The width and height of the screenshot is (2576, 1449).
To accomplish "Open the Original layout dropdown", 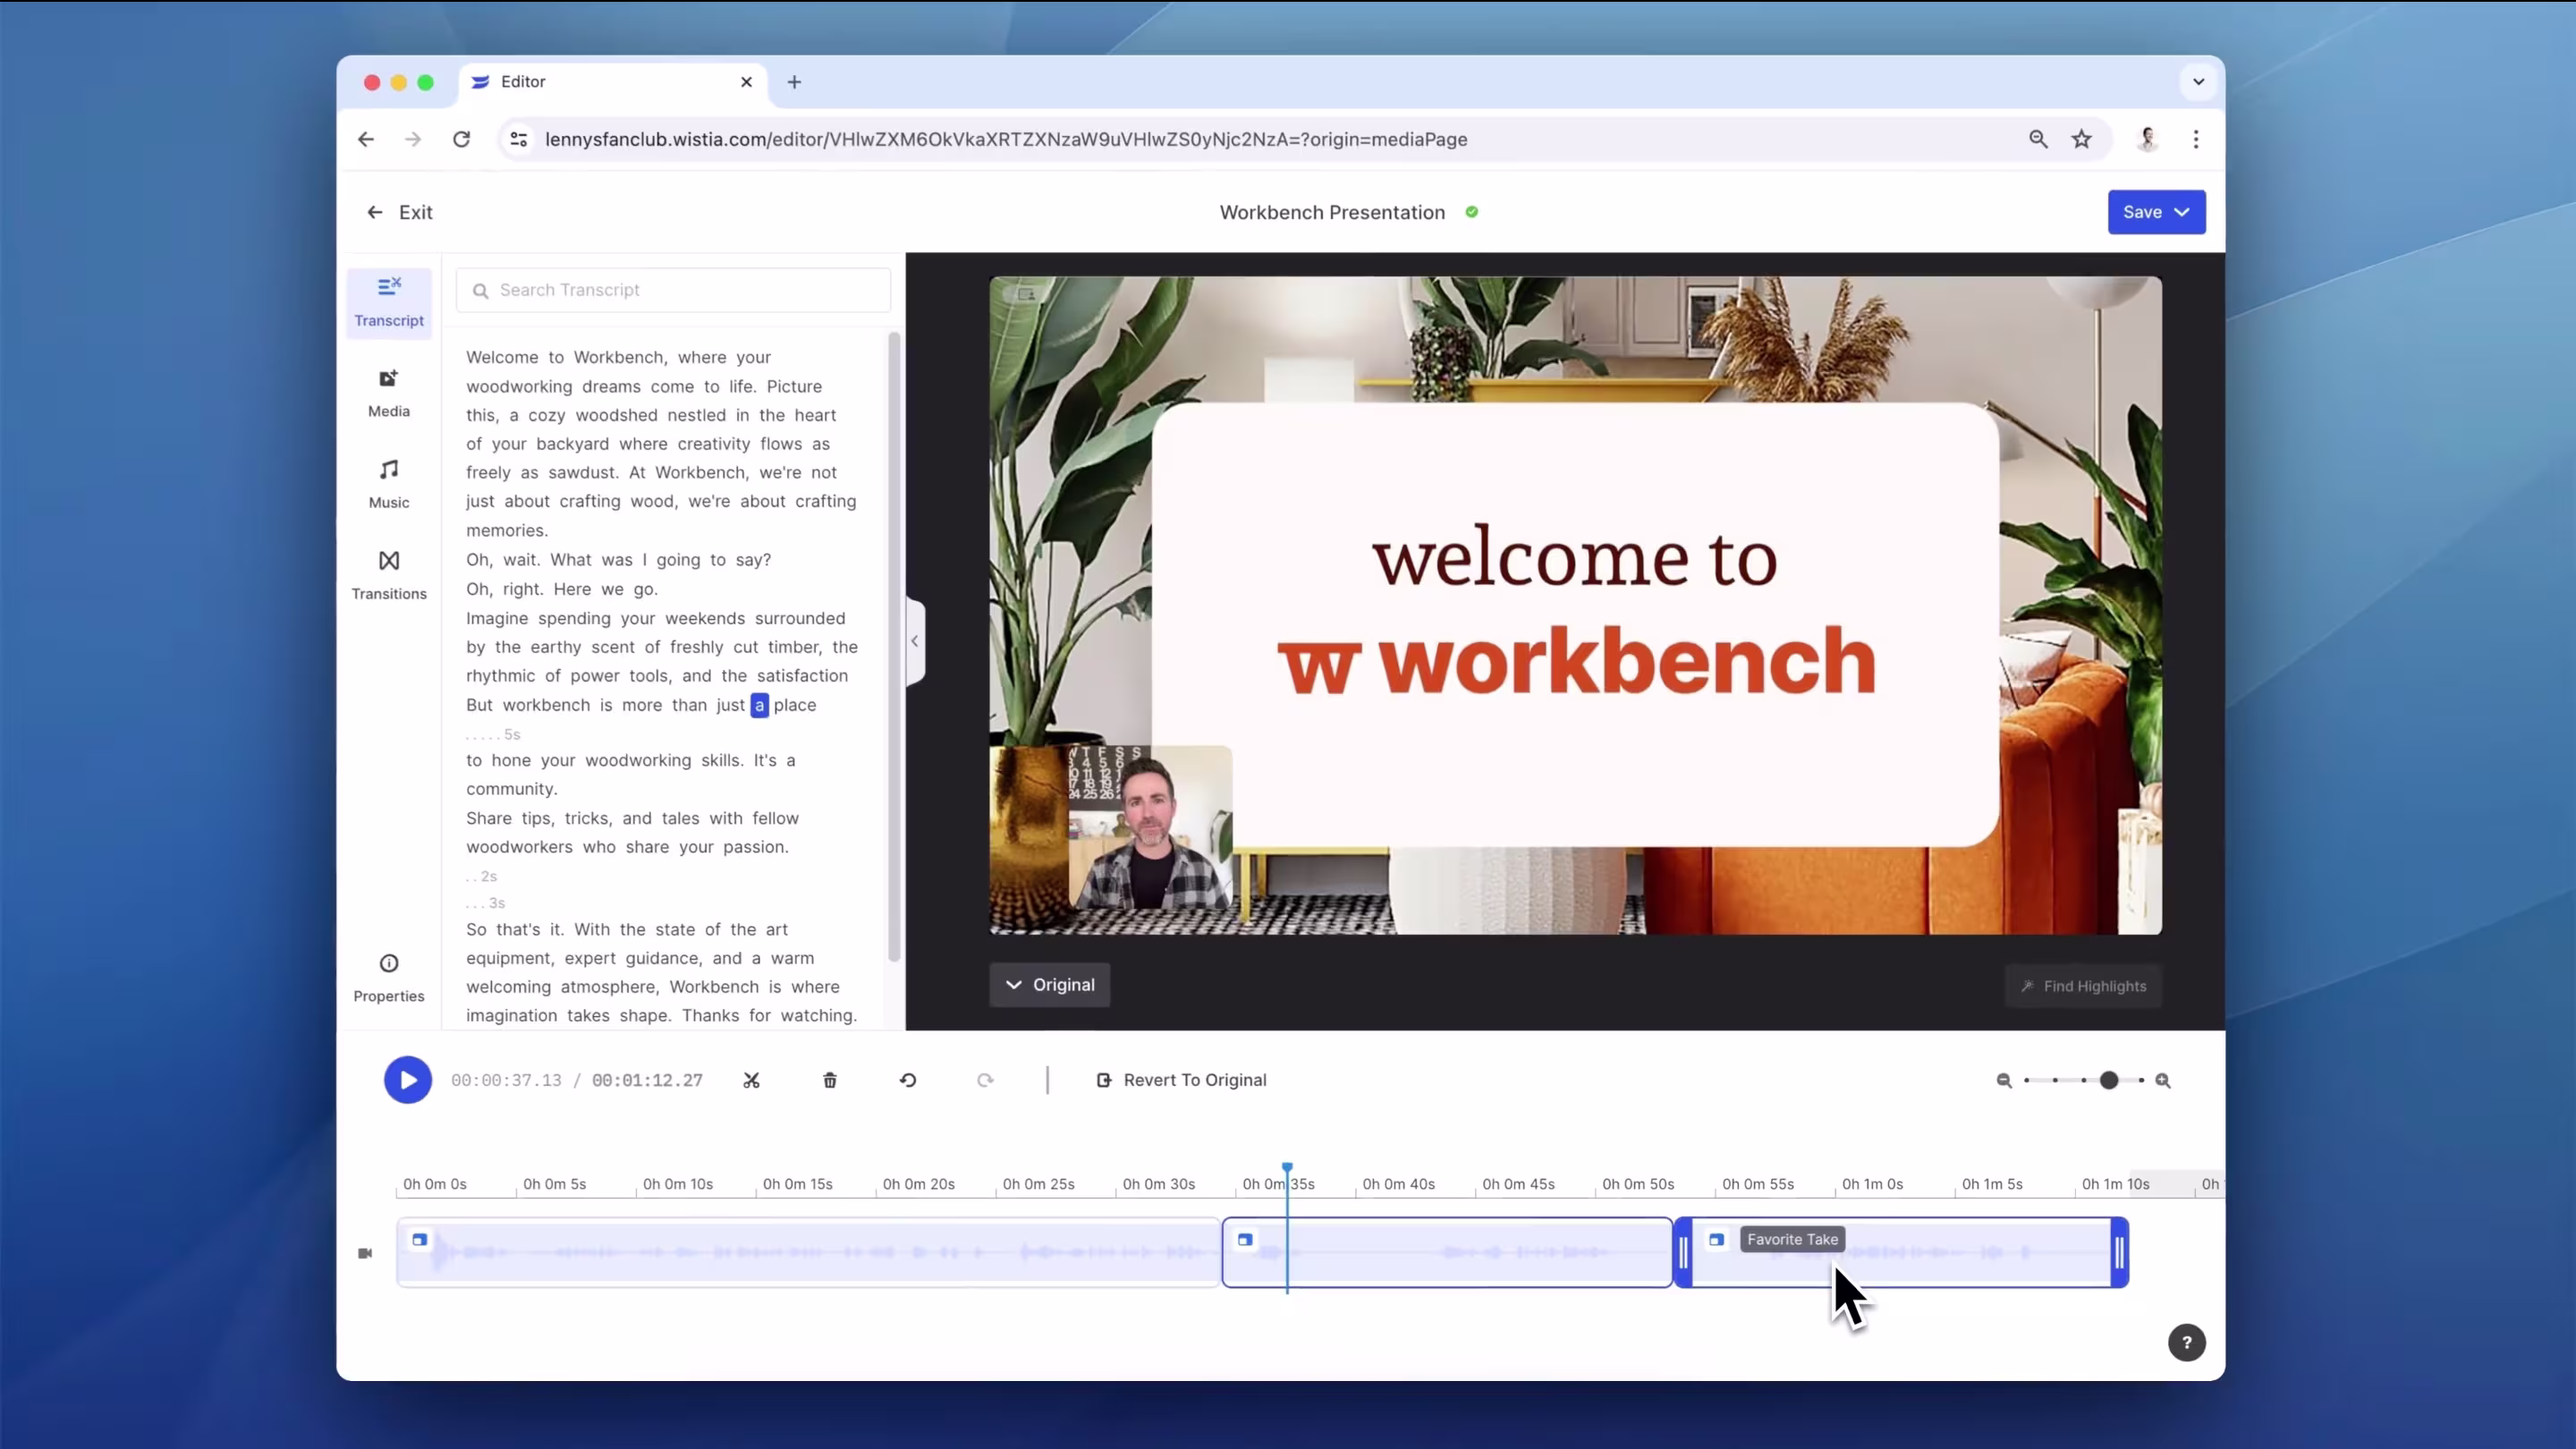I will 1050,985.
